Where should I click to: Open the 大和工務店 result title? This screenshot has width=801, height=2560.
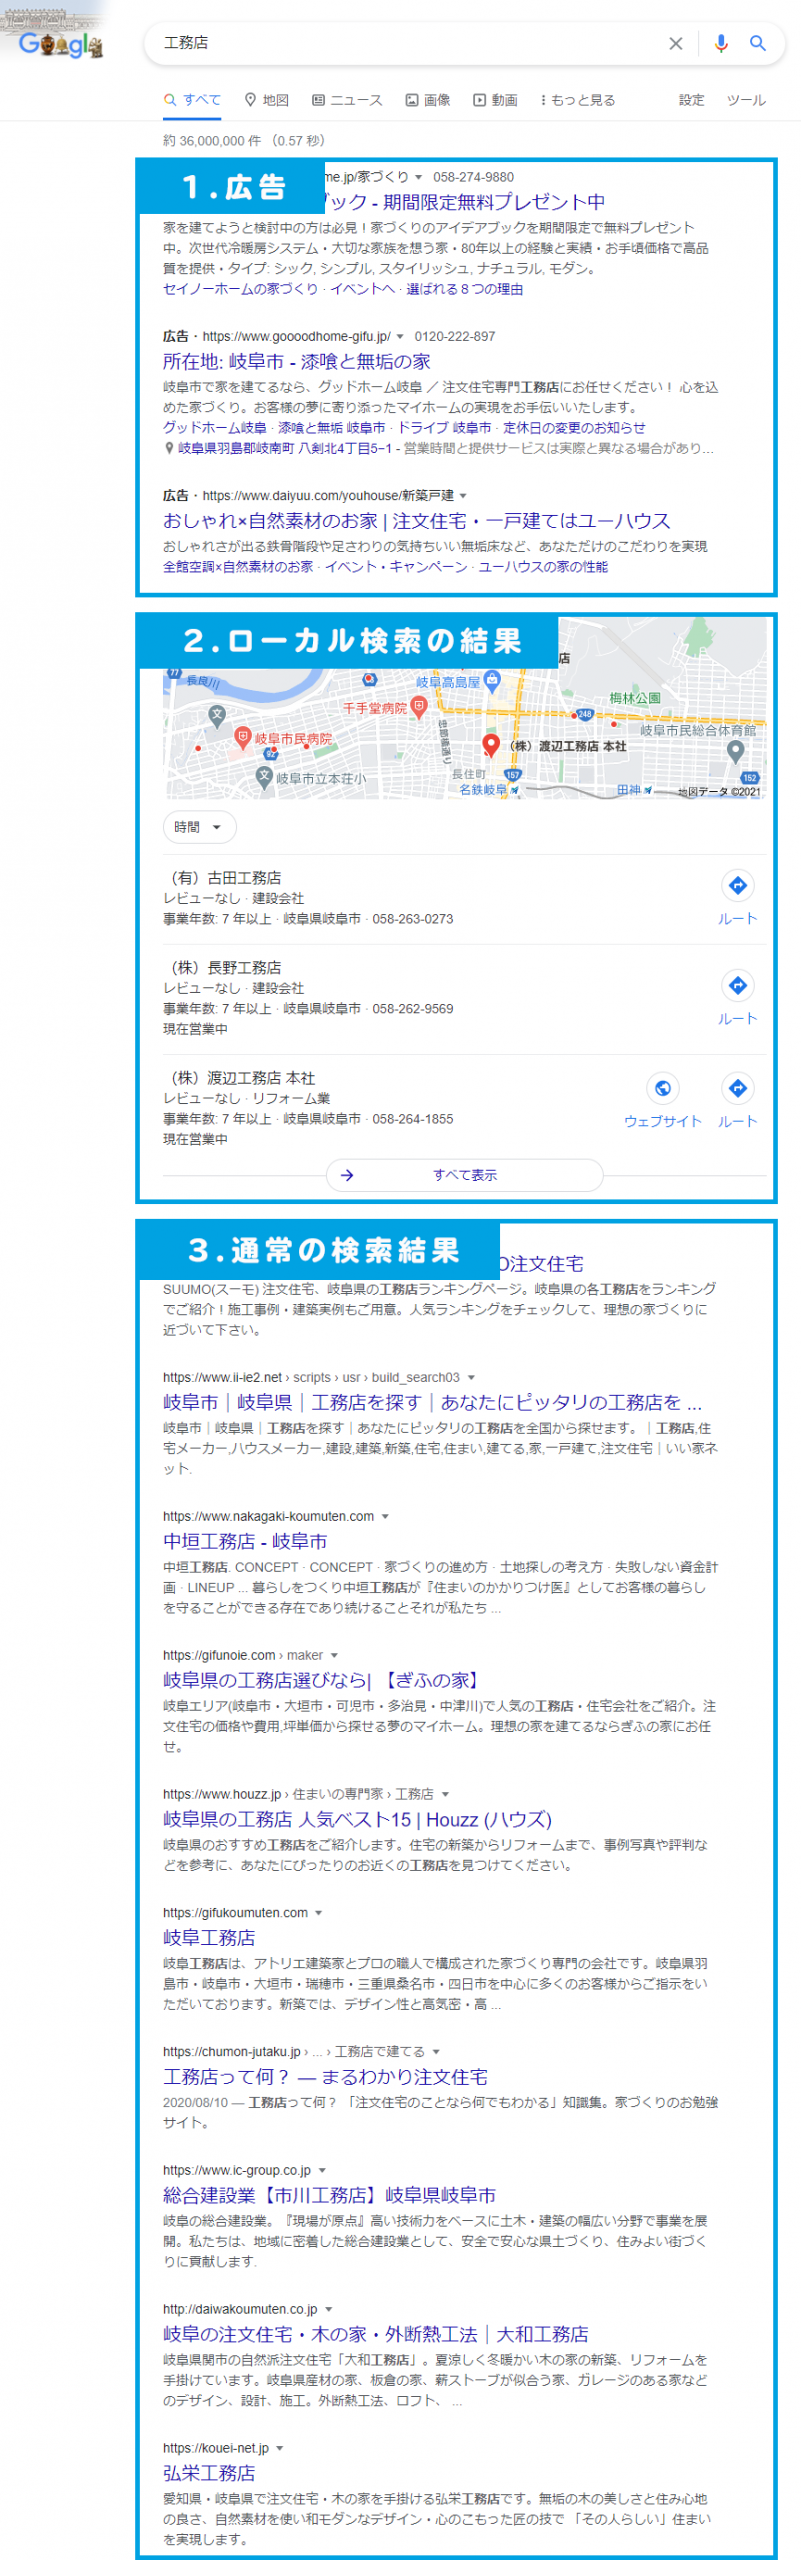pyautogui.click(x=375, y=2335)
